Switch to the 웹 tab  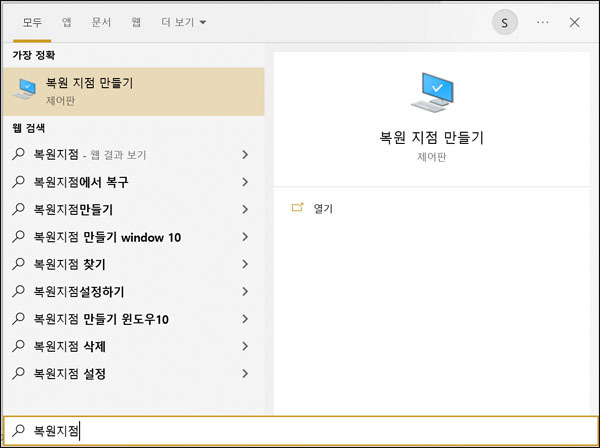click(x=136, y=22)
